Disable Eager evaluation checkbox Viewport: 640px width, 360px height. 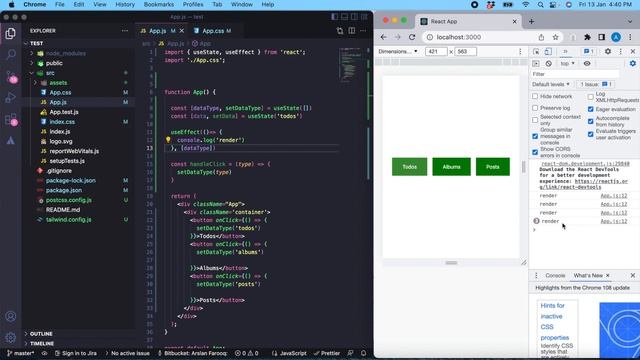point(591,109)
